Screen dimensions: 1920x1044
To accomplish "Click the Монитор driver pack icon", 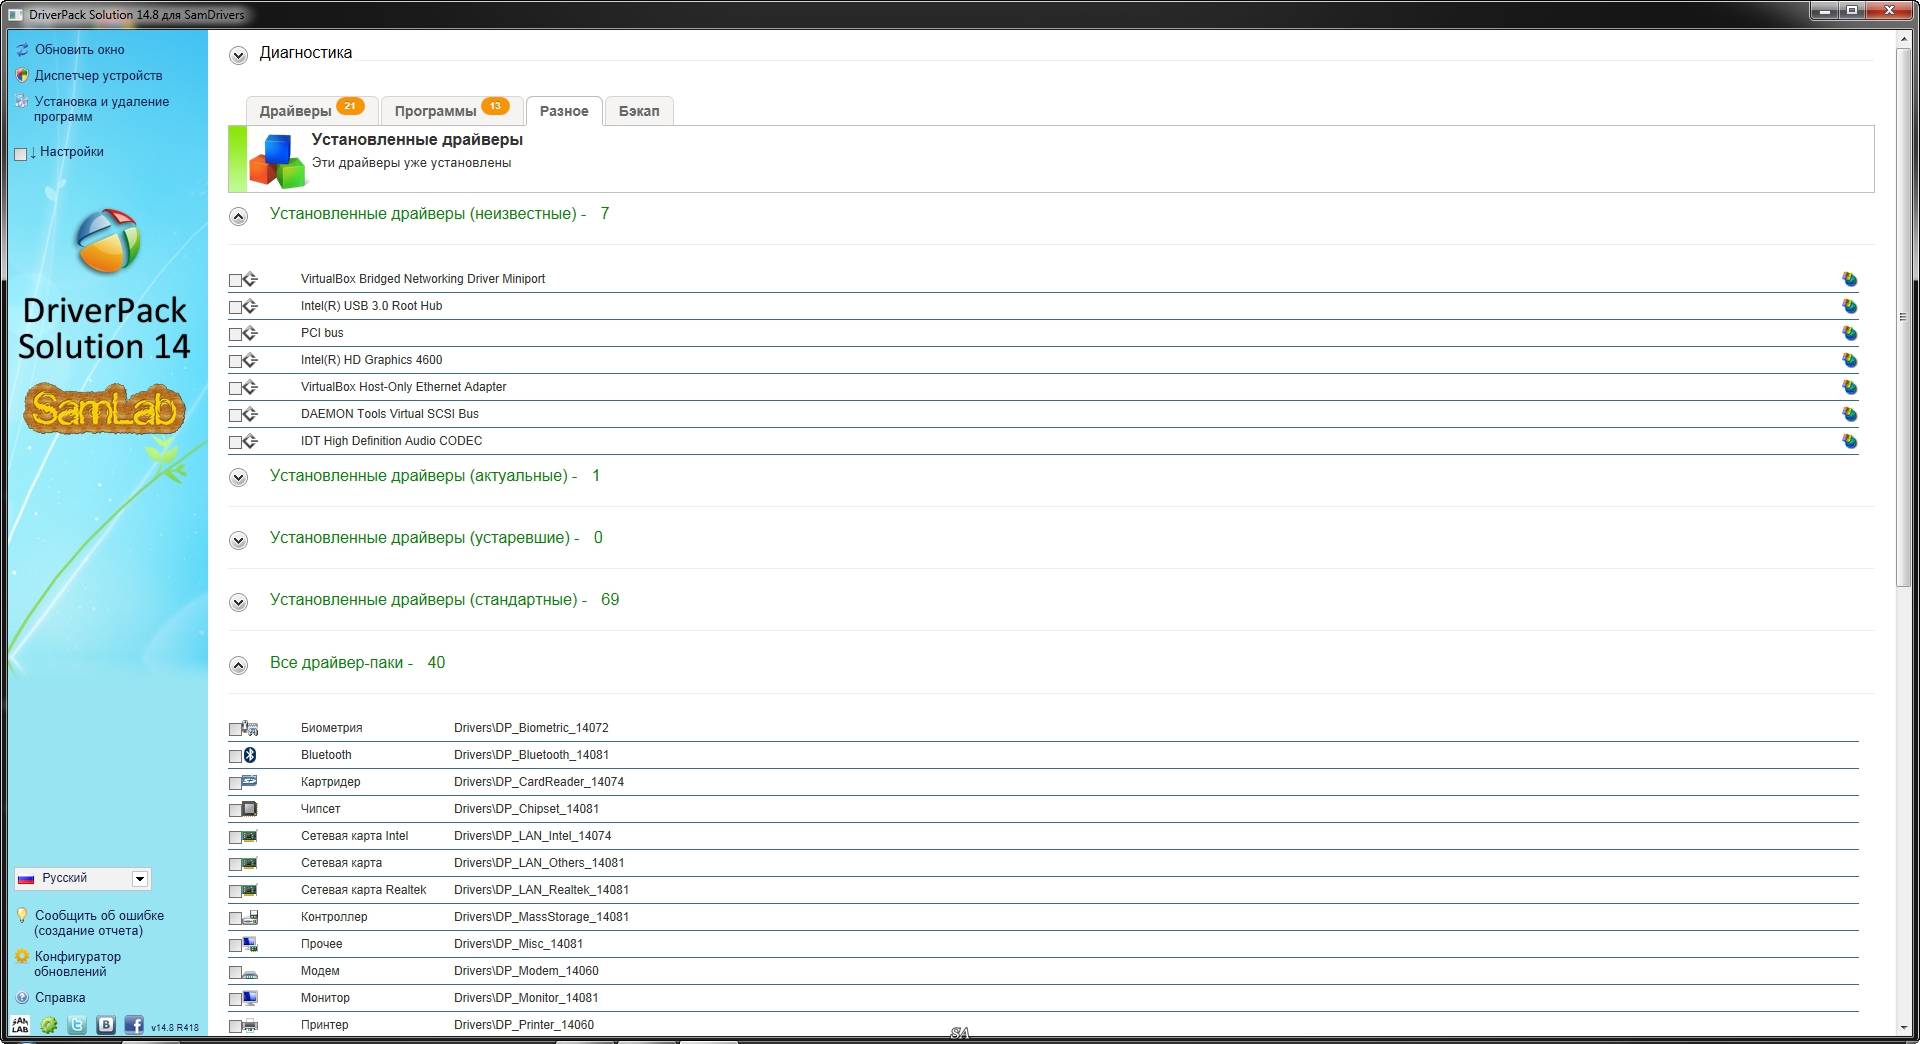I will coord(250,998).
